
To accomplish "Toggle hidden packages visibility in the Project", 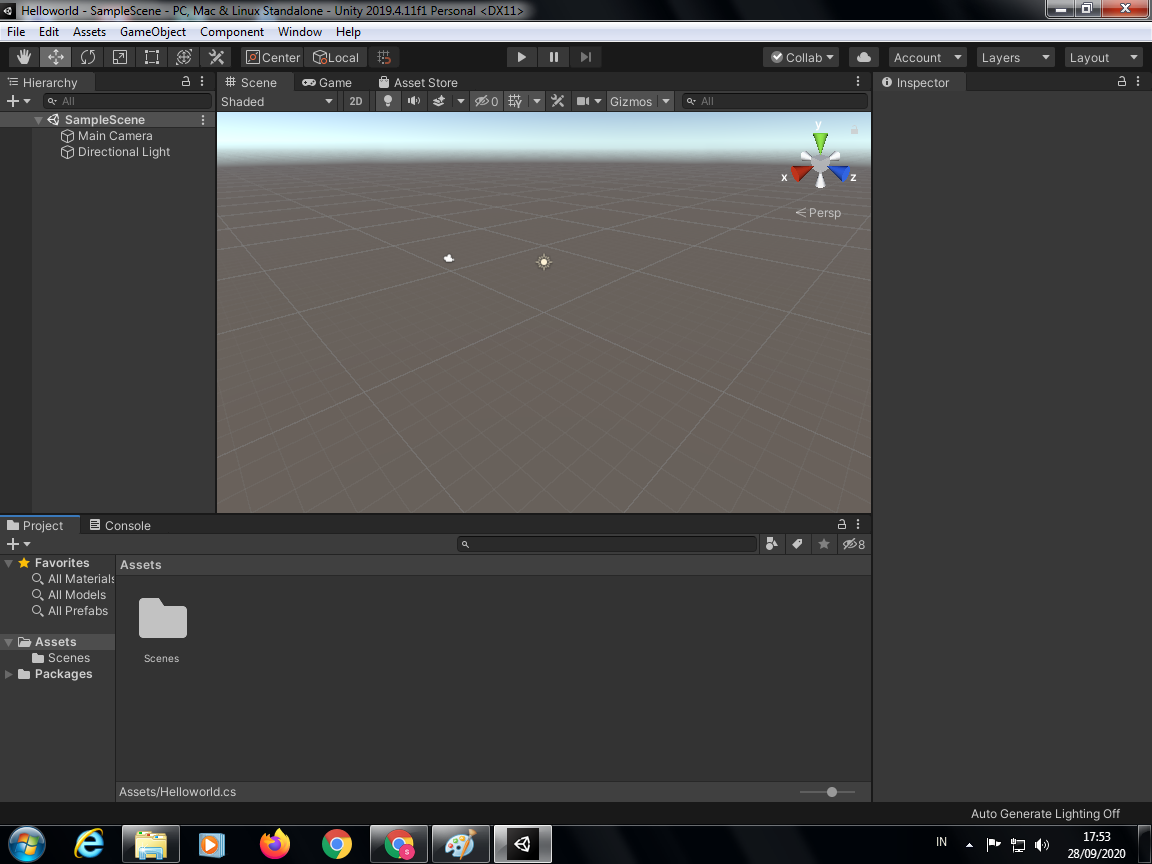I will 854,544.
